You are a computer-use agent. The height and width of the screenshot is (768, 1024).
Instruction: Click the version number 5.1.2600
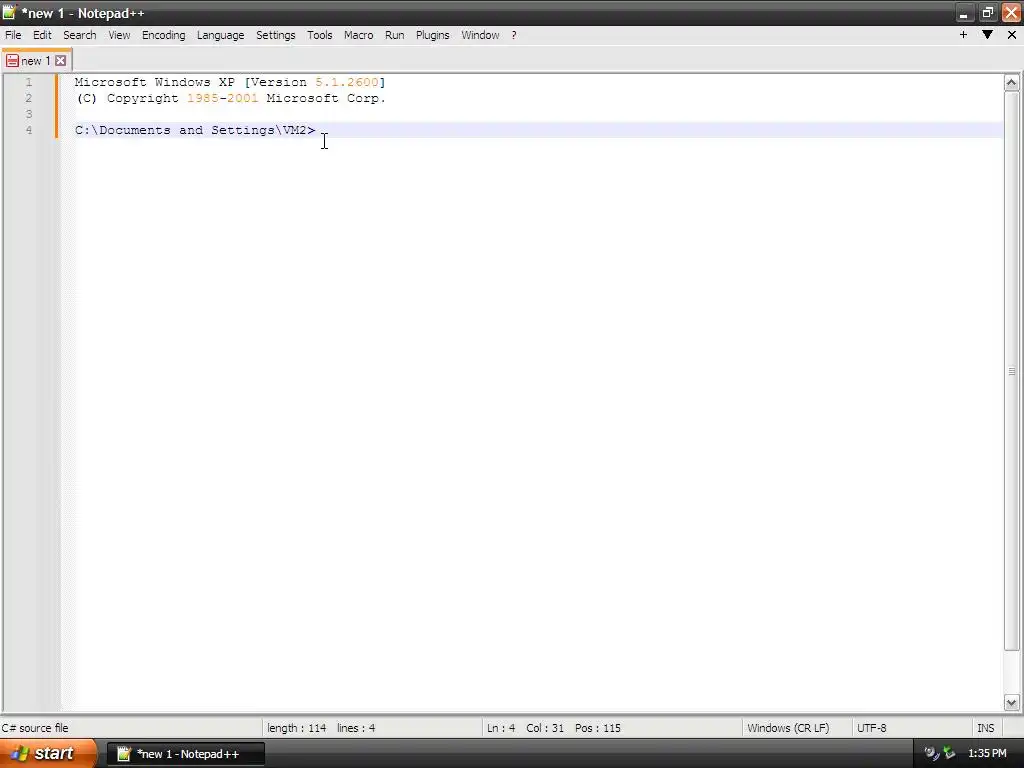[x=347, y=82]
